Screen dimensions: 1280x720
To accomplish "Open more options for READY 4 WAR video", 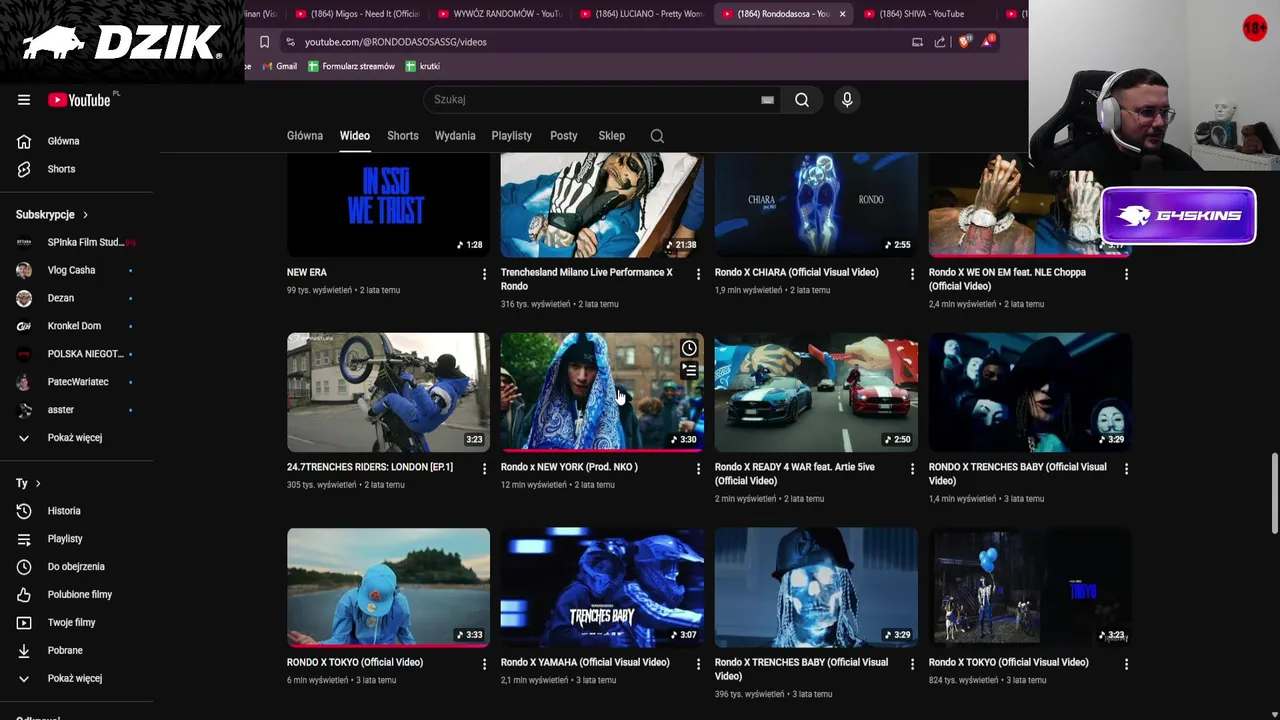I will 912,469.
